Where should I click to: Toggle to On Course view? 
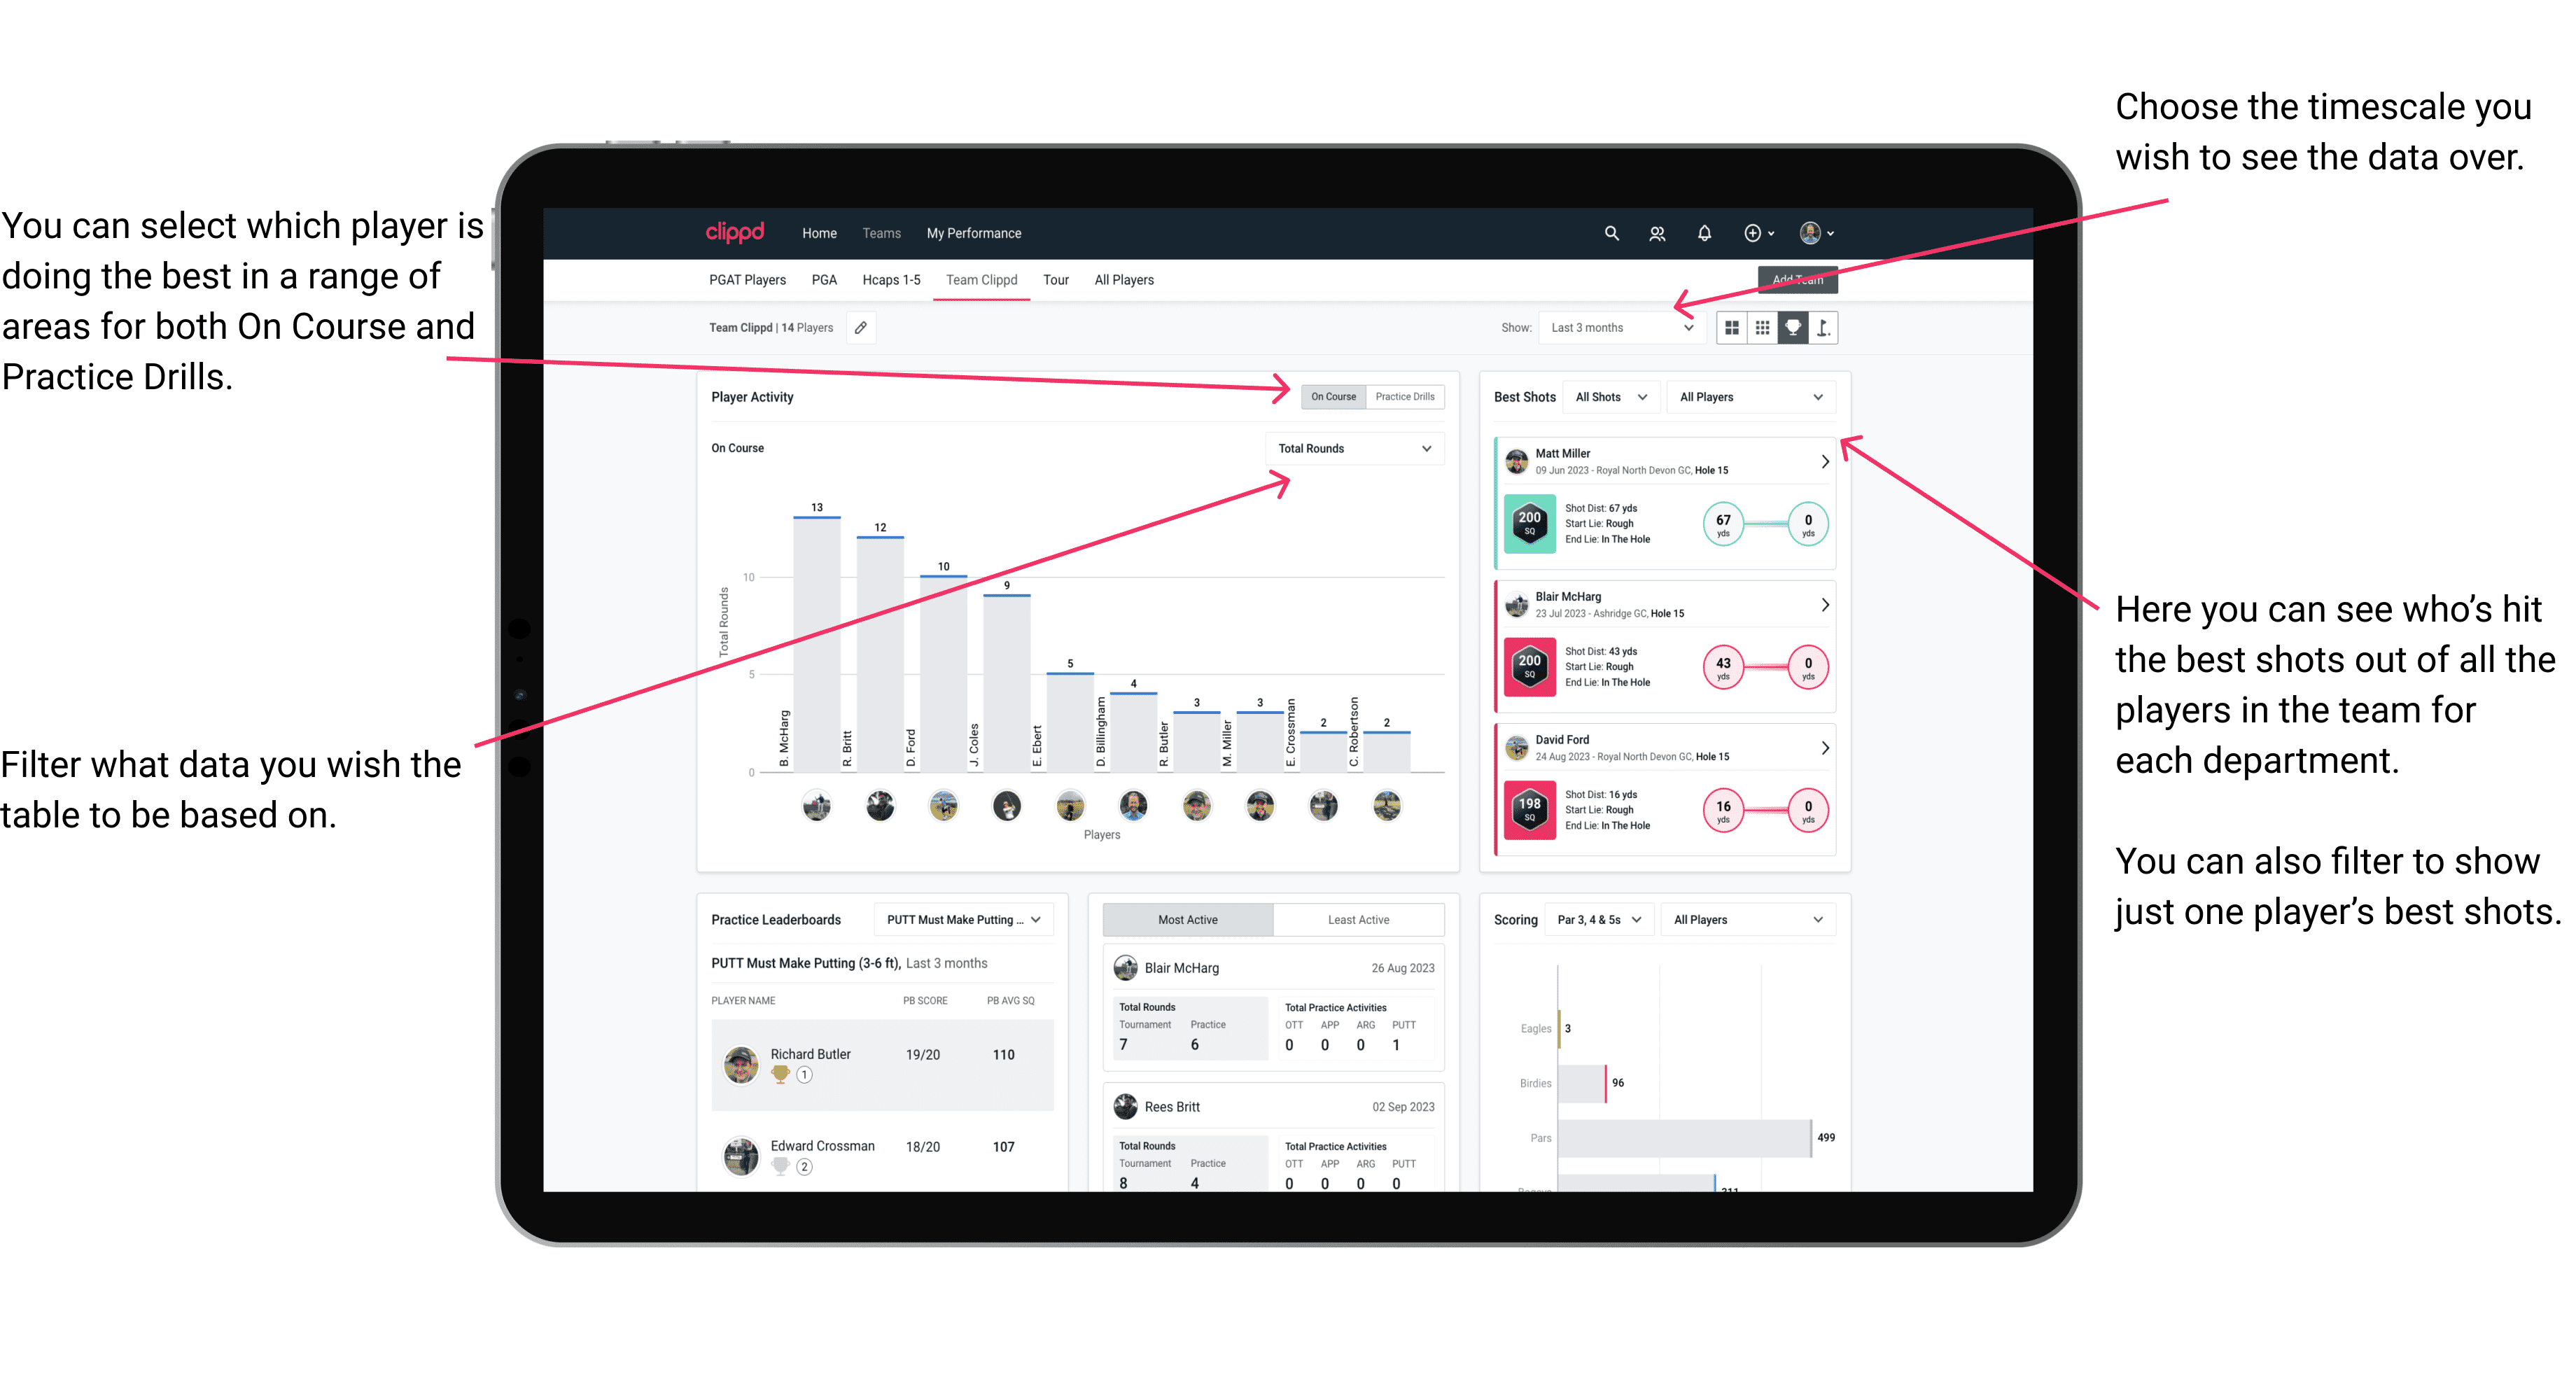click(1336, 396)
